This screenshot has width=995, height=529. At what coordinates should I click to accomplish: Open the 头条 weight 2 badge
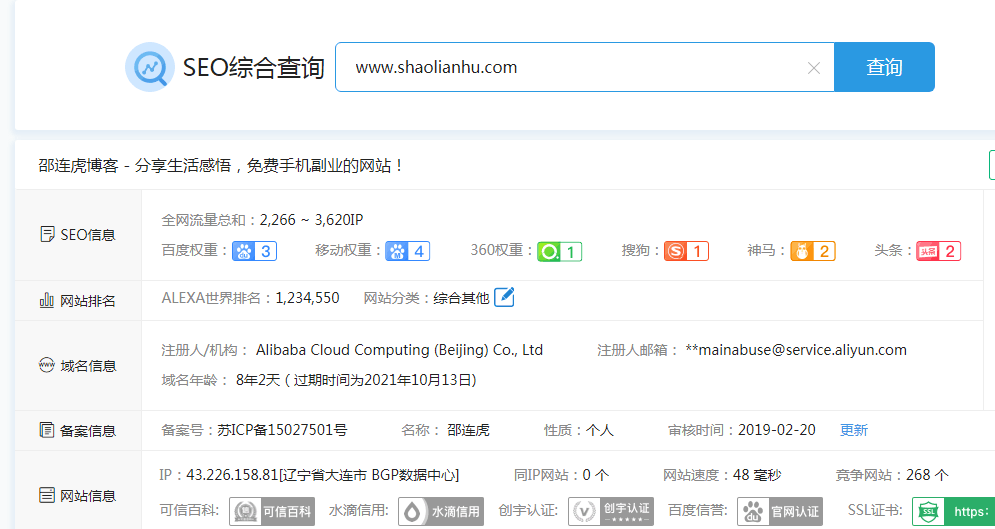click(939, 251)
